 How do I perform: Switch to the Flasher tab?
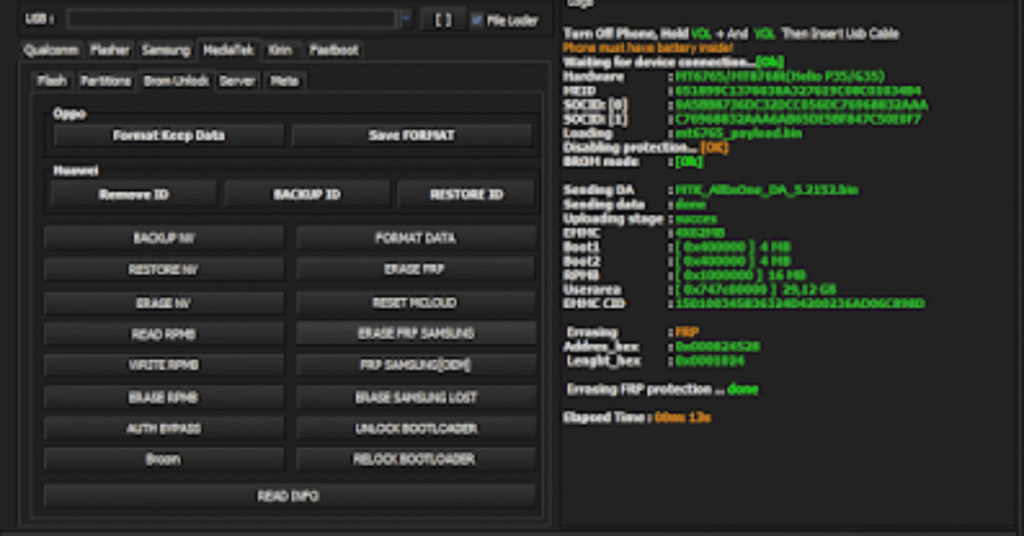coord(110,50)
